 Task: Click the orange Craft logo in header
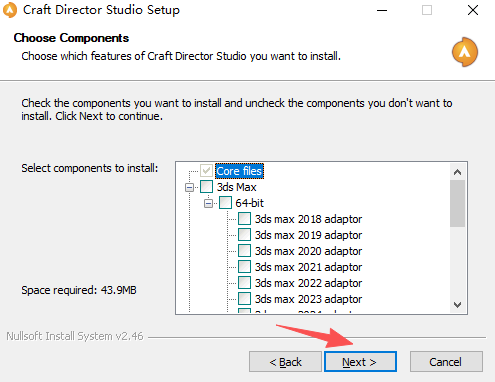tap(465, 52)
